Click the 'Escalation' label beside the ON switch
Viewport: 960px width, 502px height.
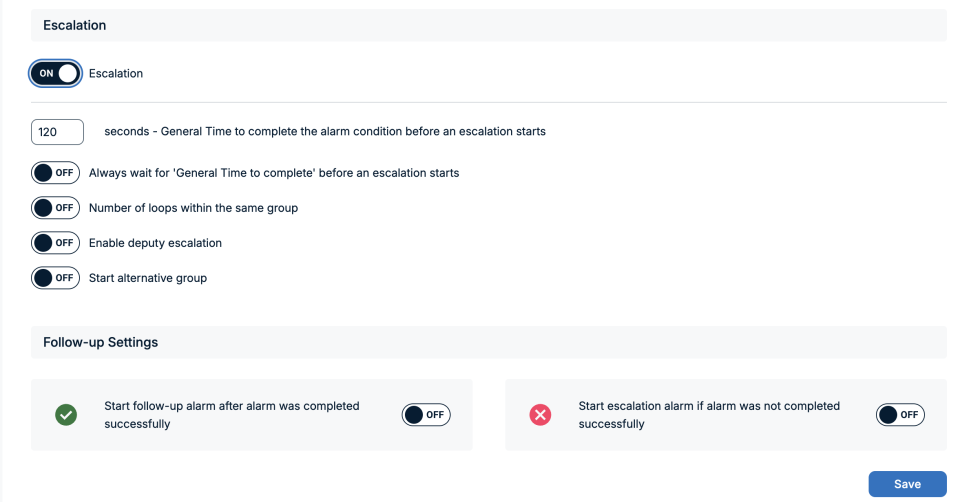tap(116, 73)
